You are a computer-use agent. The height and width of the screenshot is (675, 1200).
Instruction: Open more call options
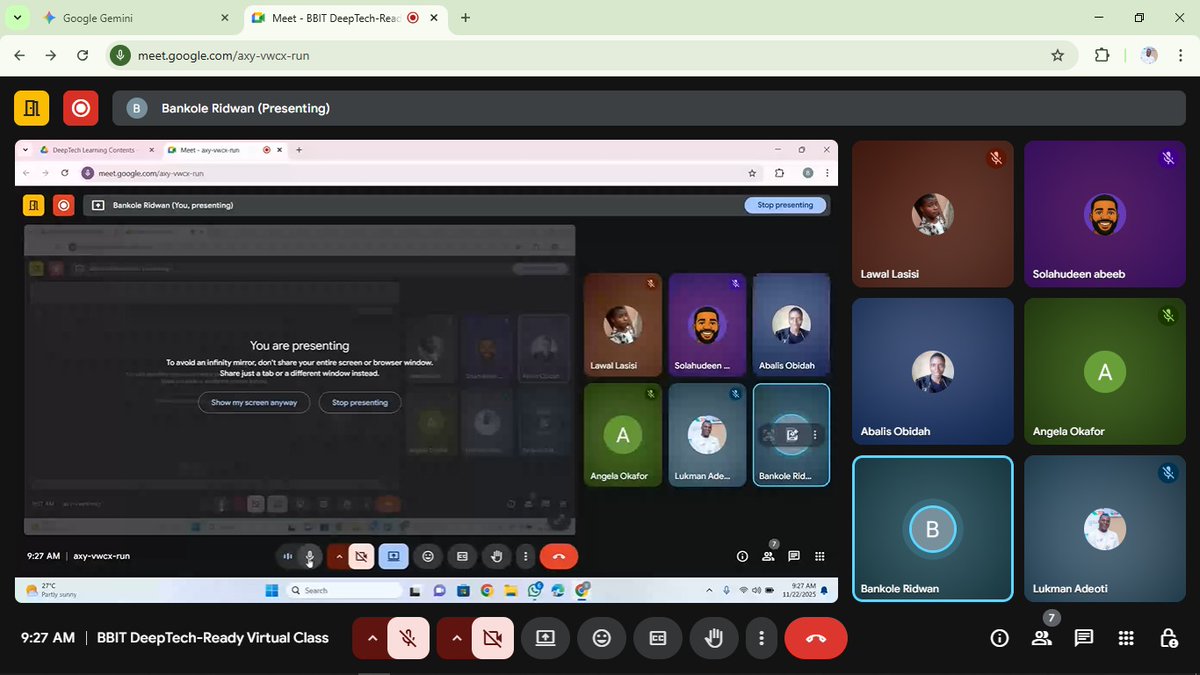[x=761, y=637]
